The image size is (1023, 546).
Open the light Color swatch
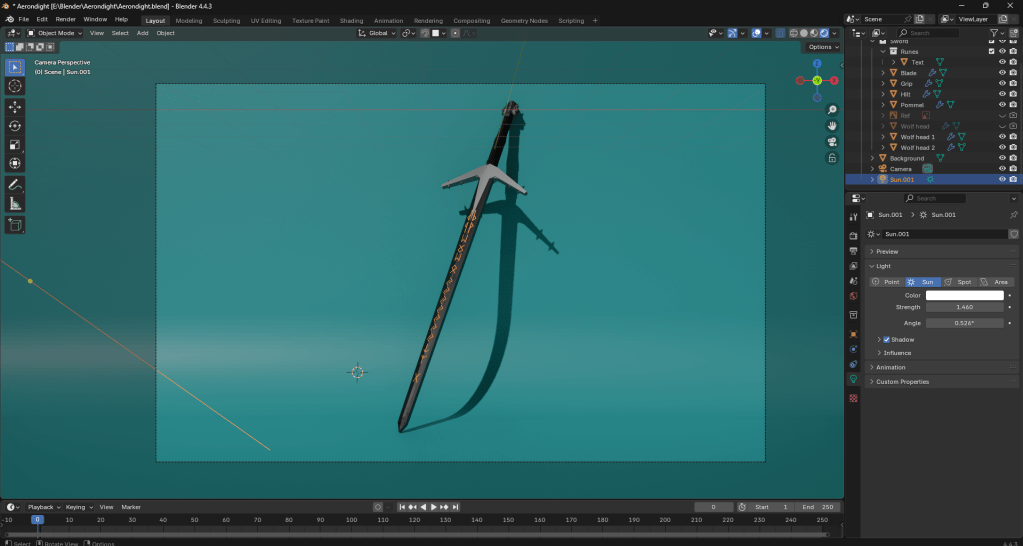[964, 295]
